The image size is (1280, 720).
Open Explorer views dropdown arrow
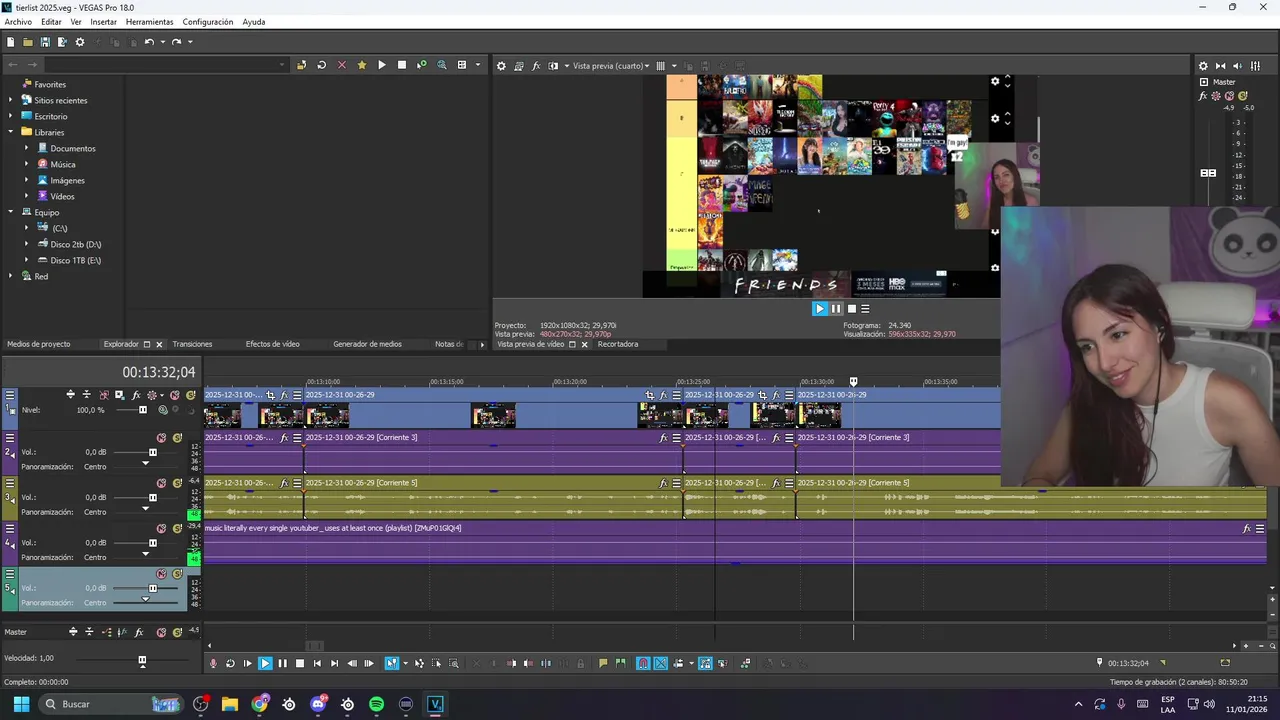(477, 65)
